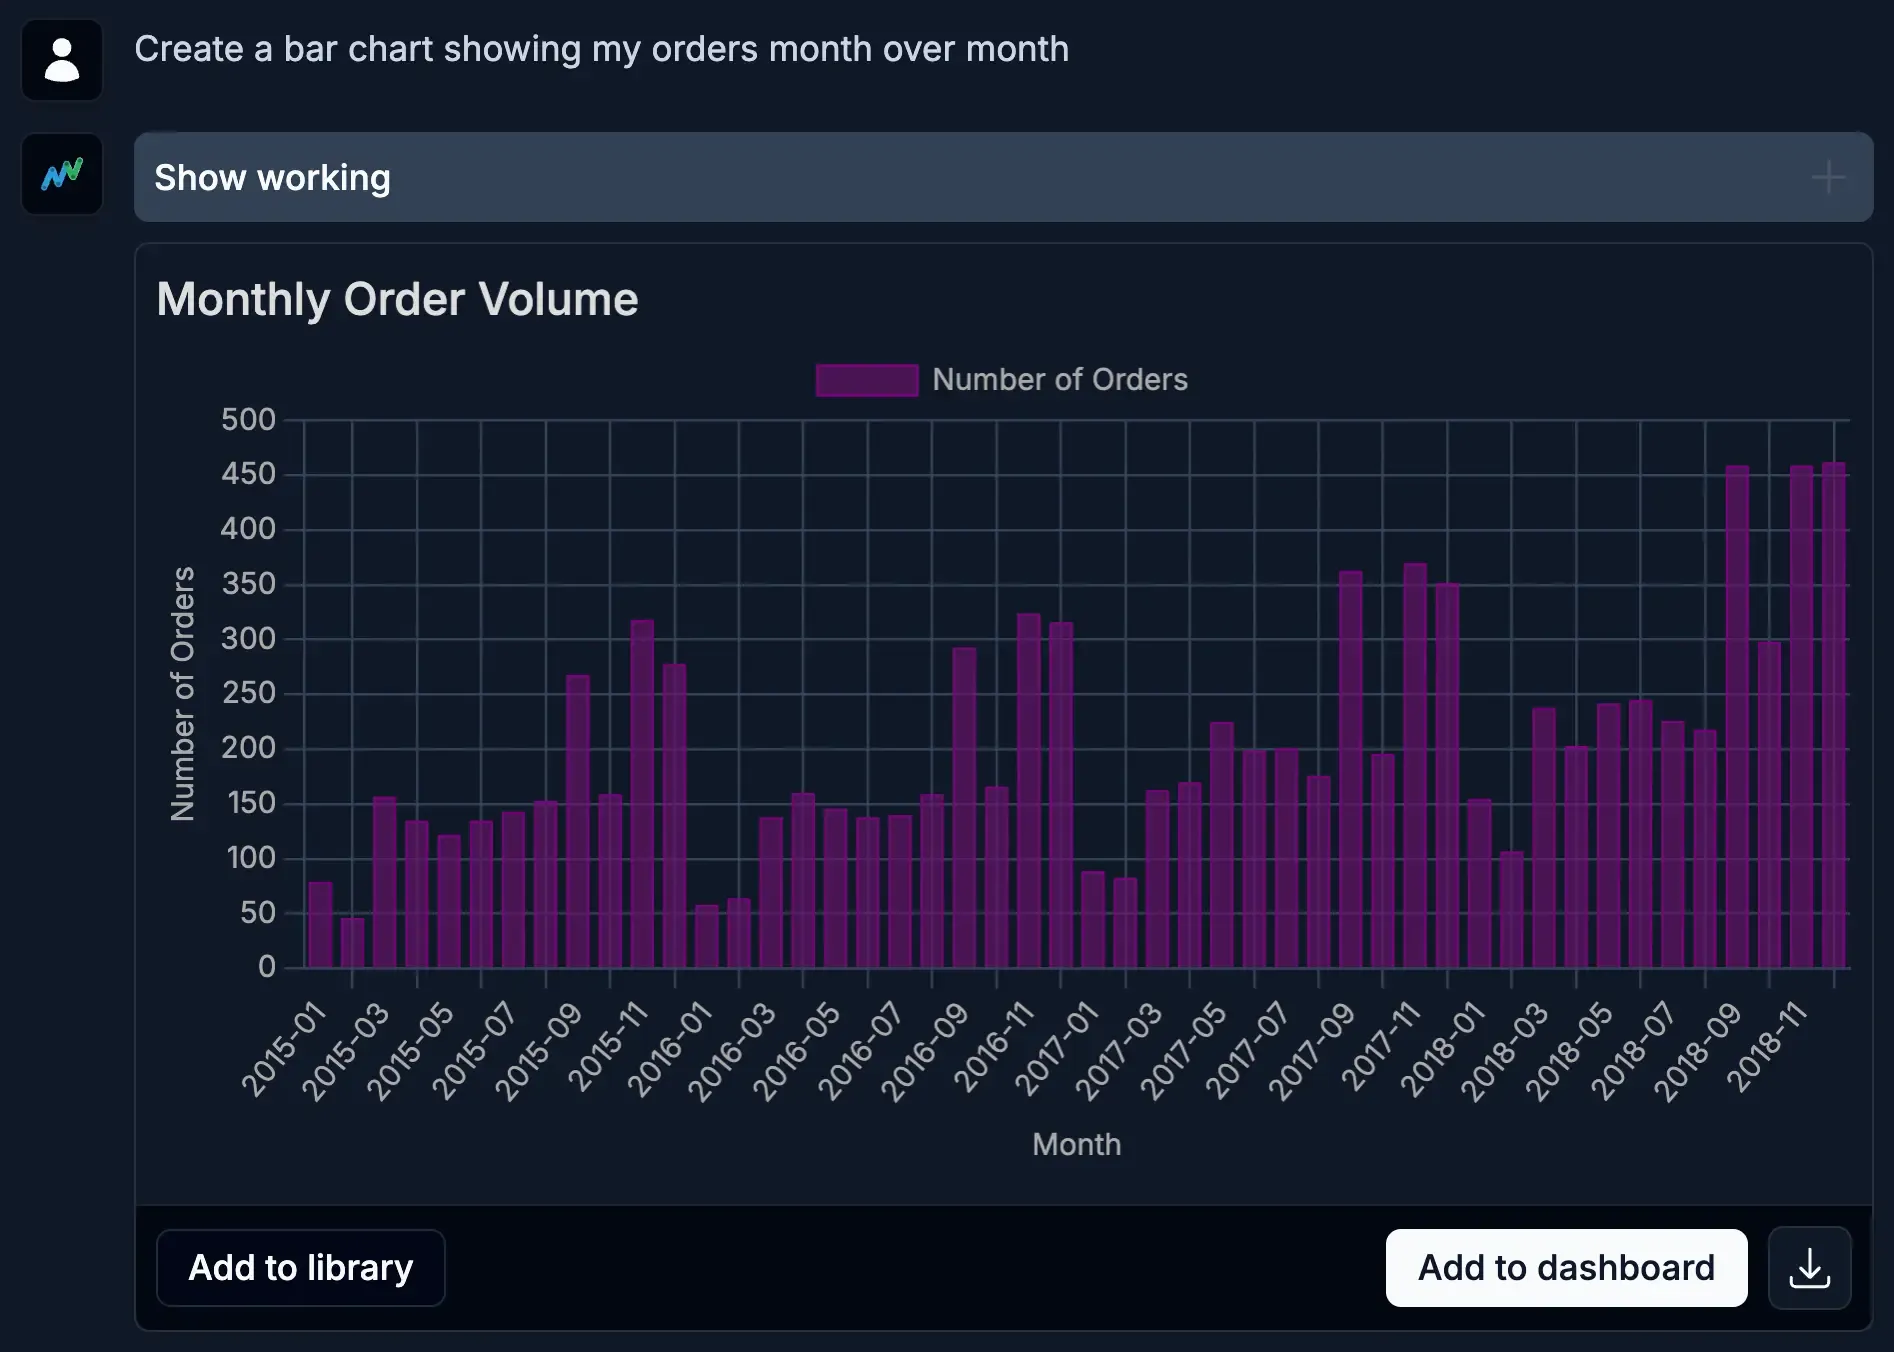Click the user prompt message text
Image resolution: width=1894 pixels, height=1352 pixels.
click(601, 49)
